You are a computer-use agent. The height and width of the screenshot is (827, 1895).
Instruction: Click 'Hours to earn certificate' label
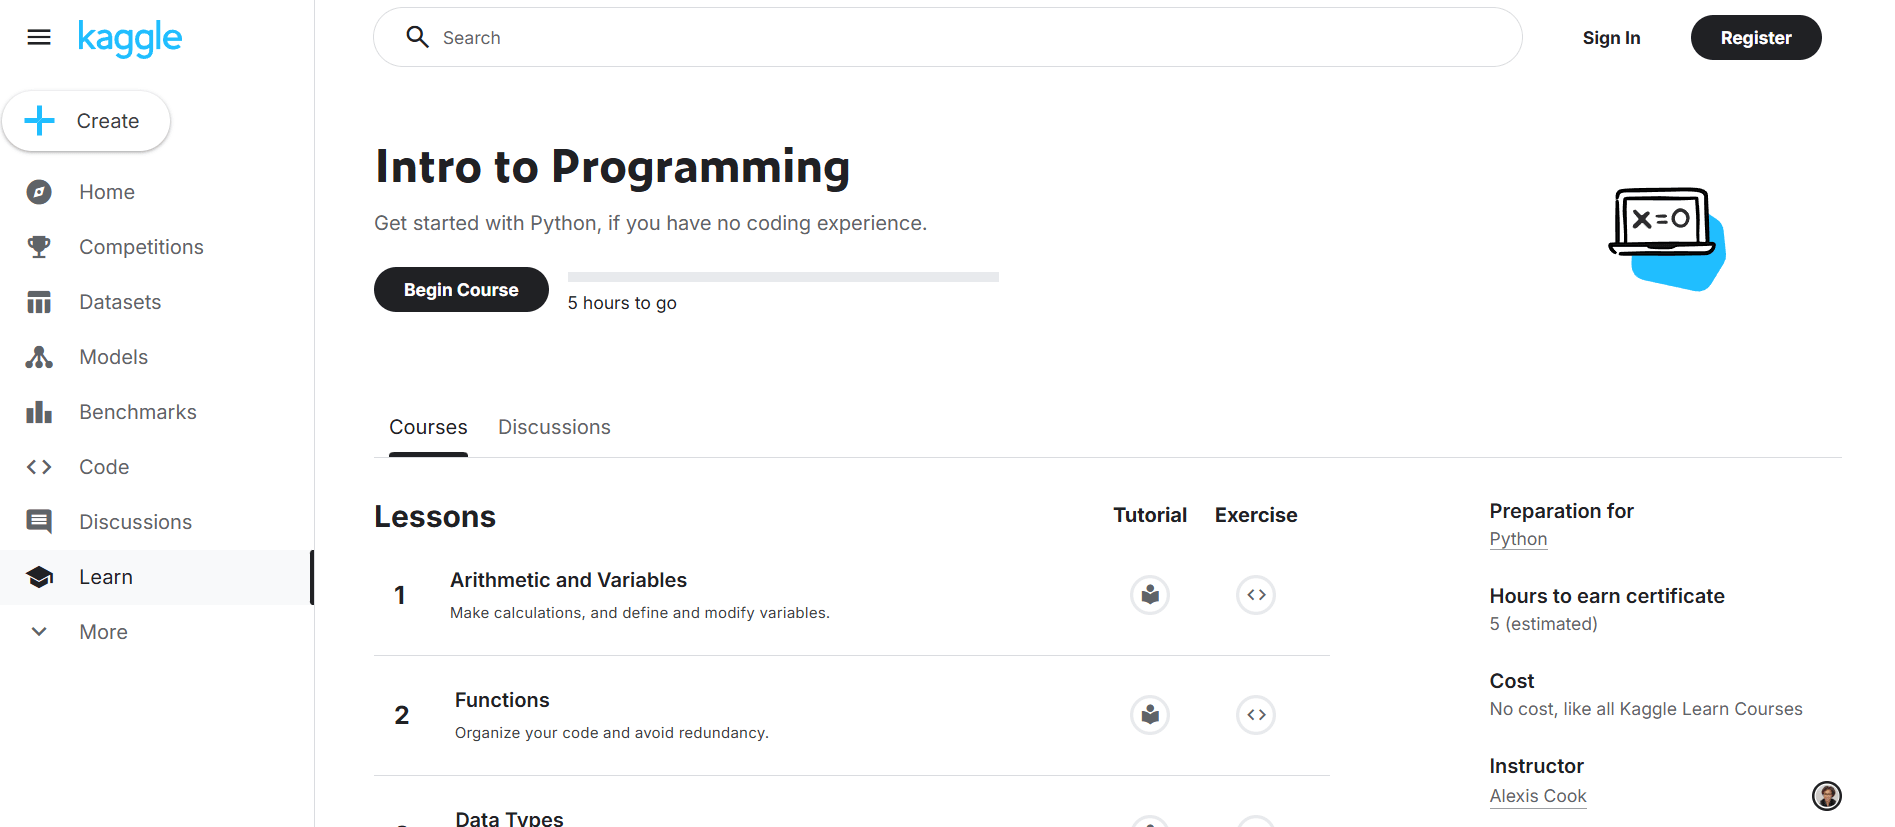(1607, 596)
